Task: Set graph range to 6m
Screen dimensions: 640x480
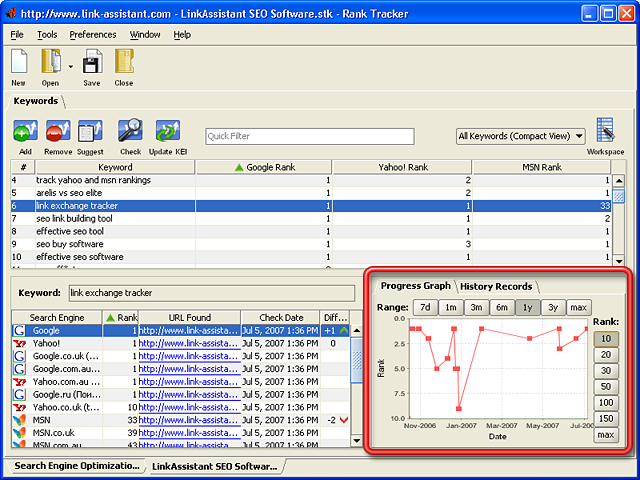Action: pyautogui.click(x=502, y=307)
